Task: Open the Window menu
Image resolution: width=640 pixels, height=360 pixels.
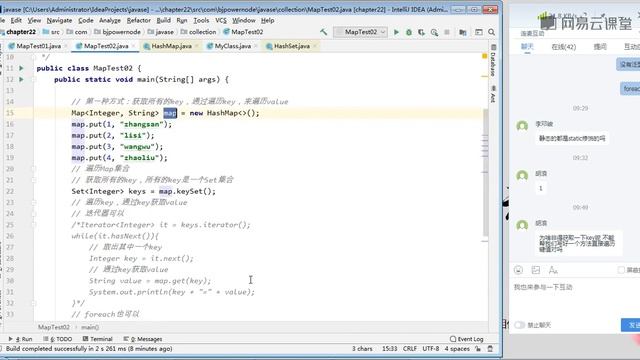Action: coord(244,20)
